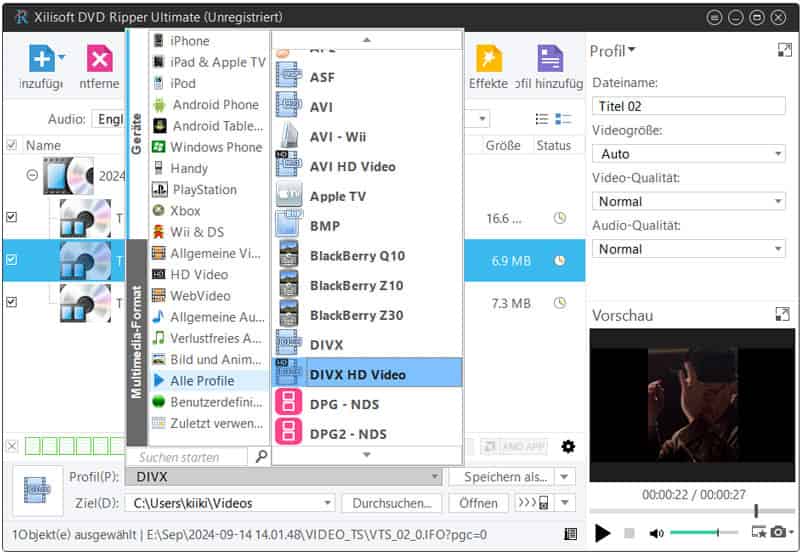
Task: Expand the Vorschau panel icon
Action: pos(782,314)
